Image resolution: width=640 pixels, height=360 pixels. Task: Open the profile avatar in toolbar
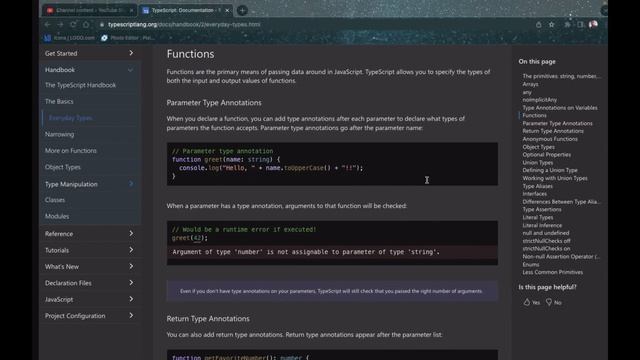pos(593,25)
